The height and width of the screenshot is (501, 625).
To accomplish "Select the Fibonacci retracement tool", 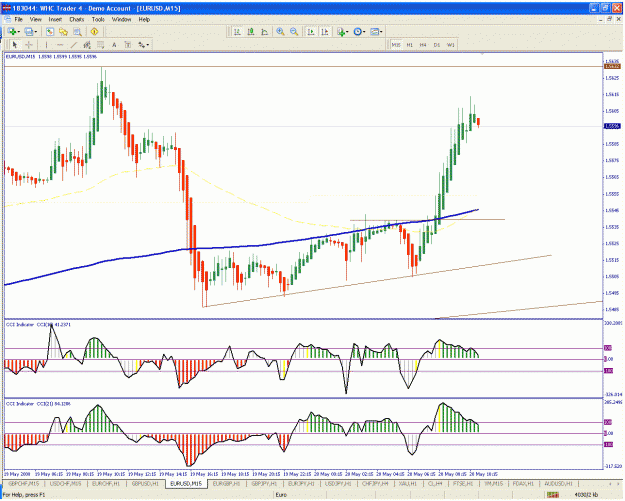I will (x=100, y=45).
